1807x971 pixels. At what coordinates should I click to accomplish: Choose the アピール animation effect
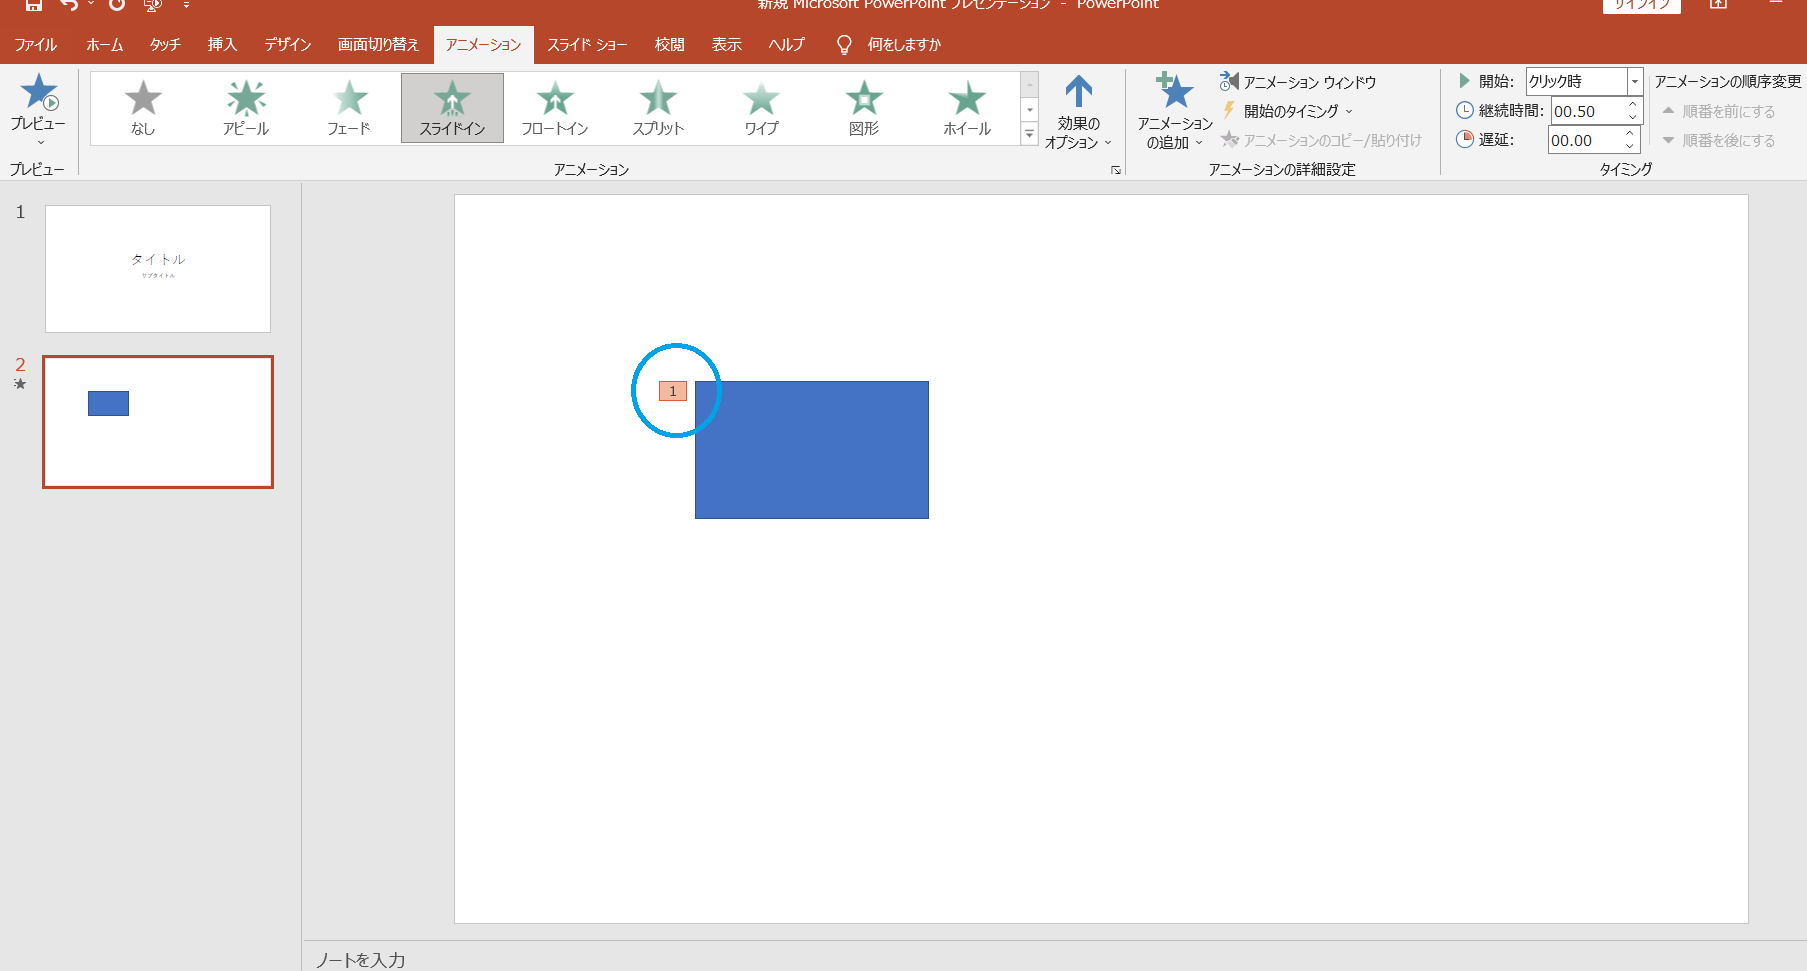[245, 107]
